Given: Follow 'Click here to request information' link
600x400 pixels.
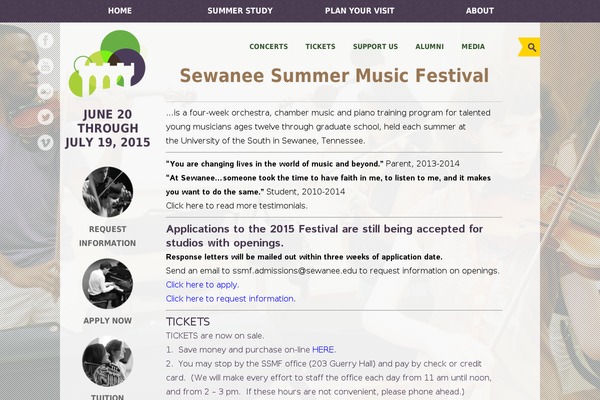Looking at the screenshot, I should pyautogui.click(x=231, y=299).
